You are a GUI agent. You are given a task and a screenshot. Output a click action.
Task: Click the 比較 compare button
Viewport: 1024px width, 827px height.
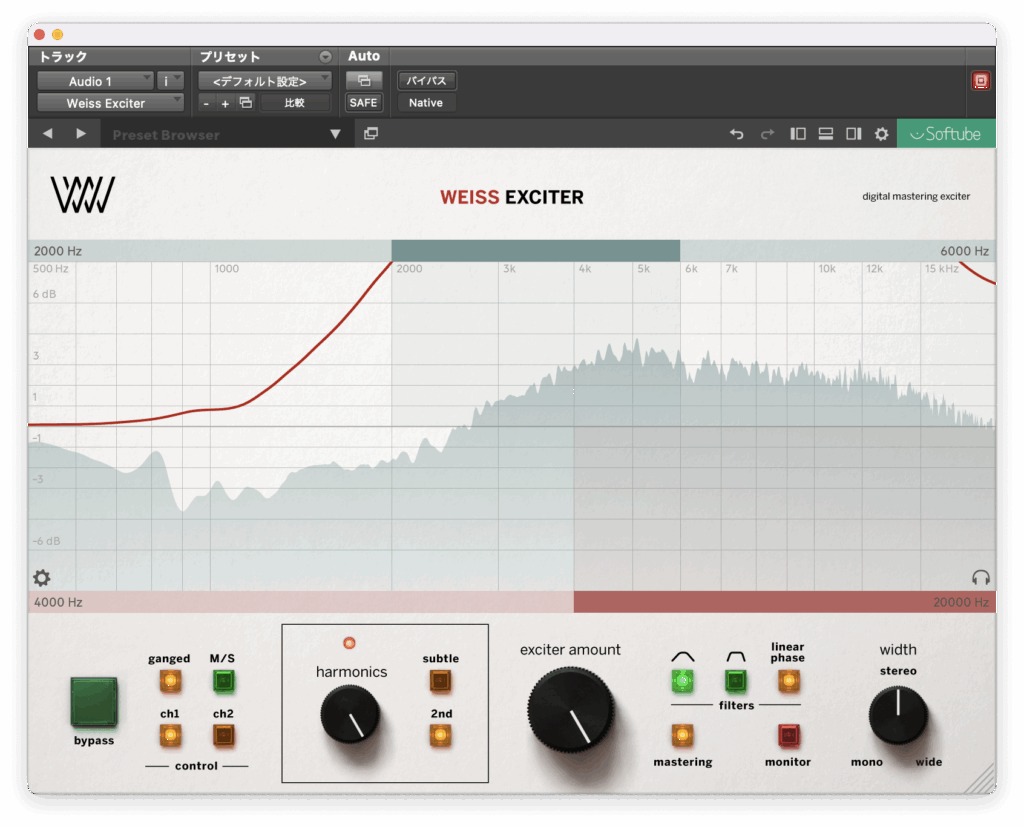click(x=295, y=103)
